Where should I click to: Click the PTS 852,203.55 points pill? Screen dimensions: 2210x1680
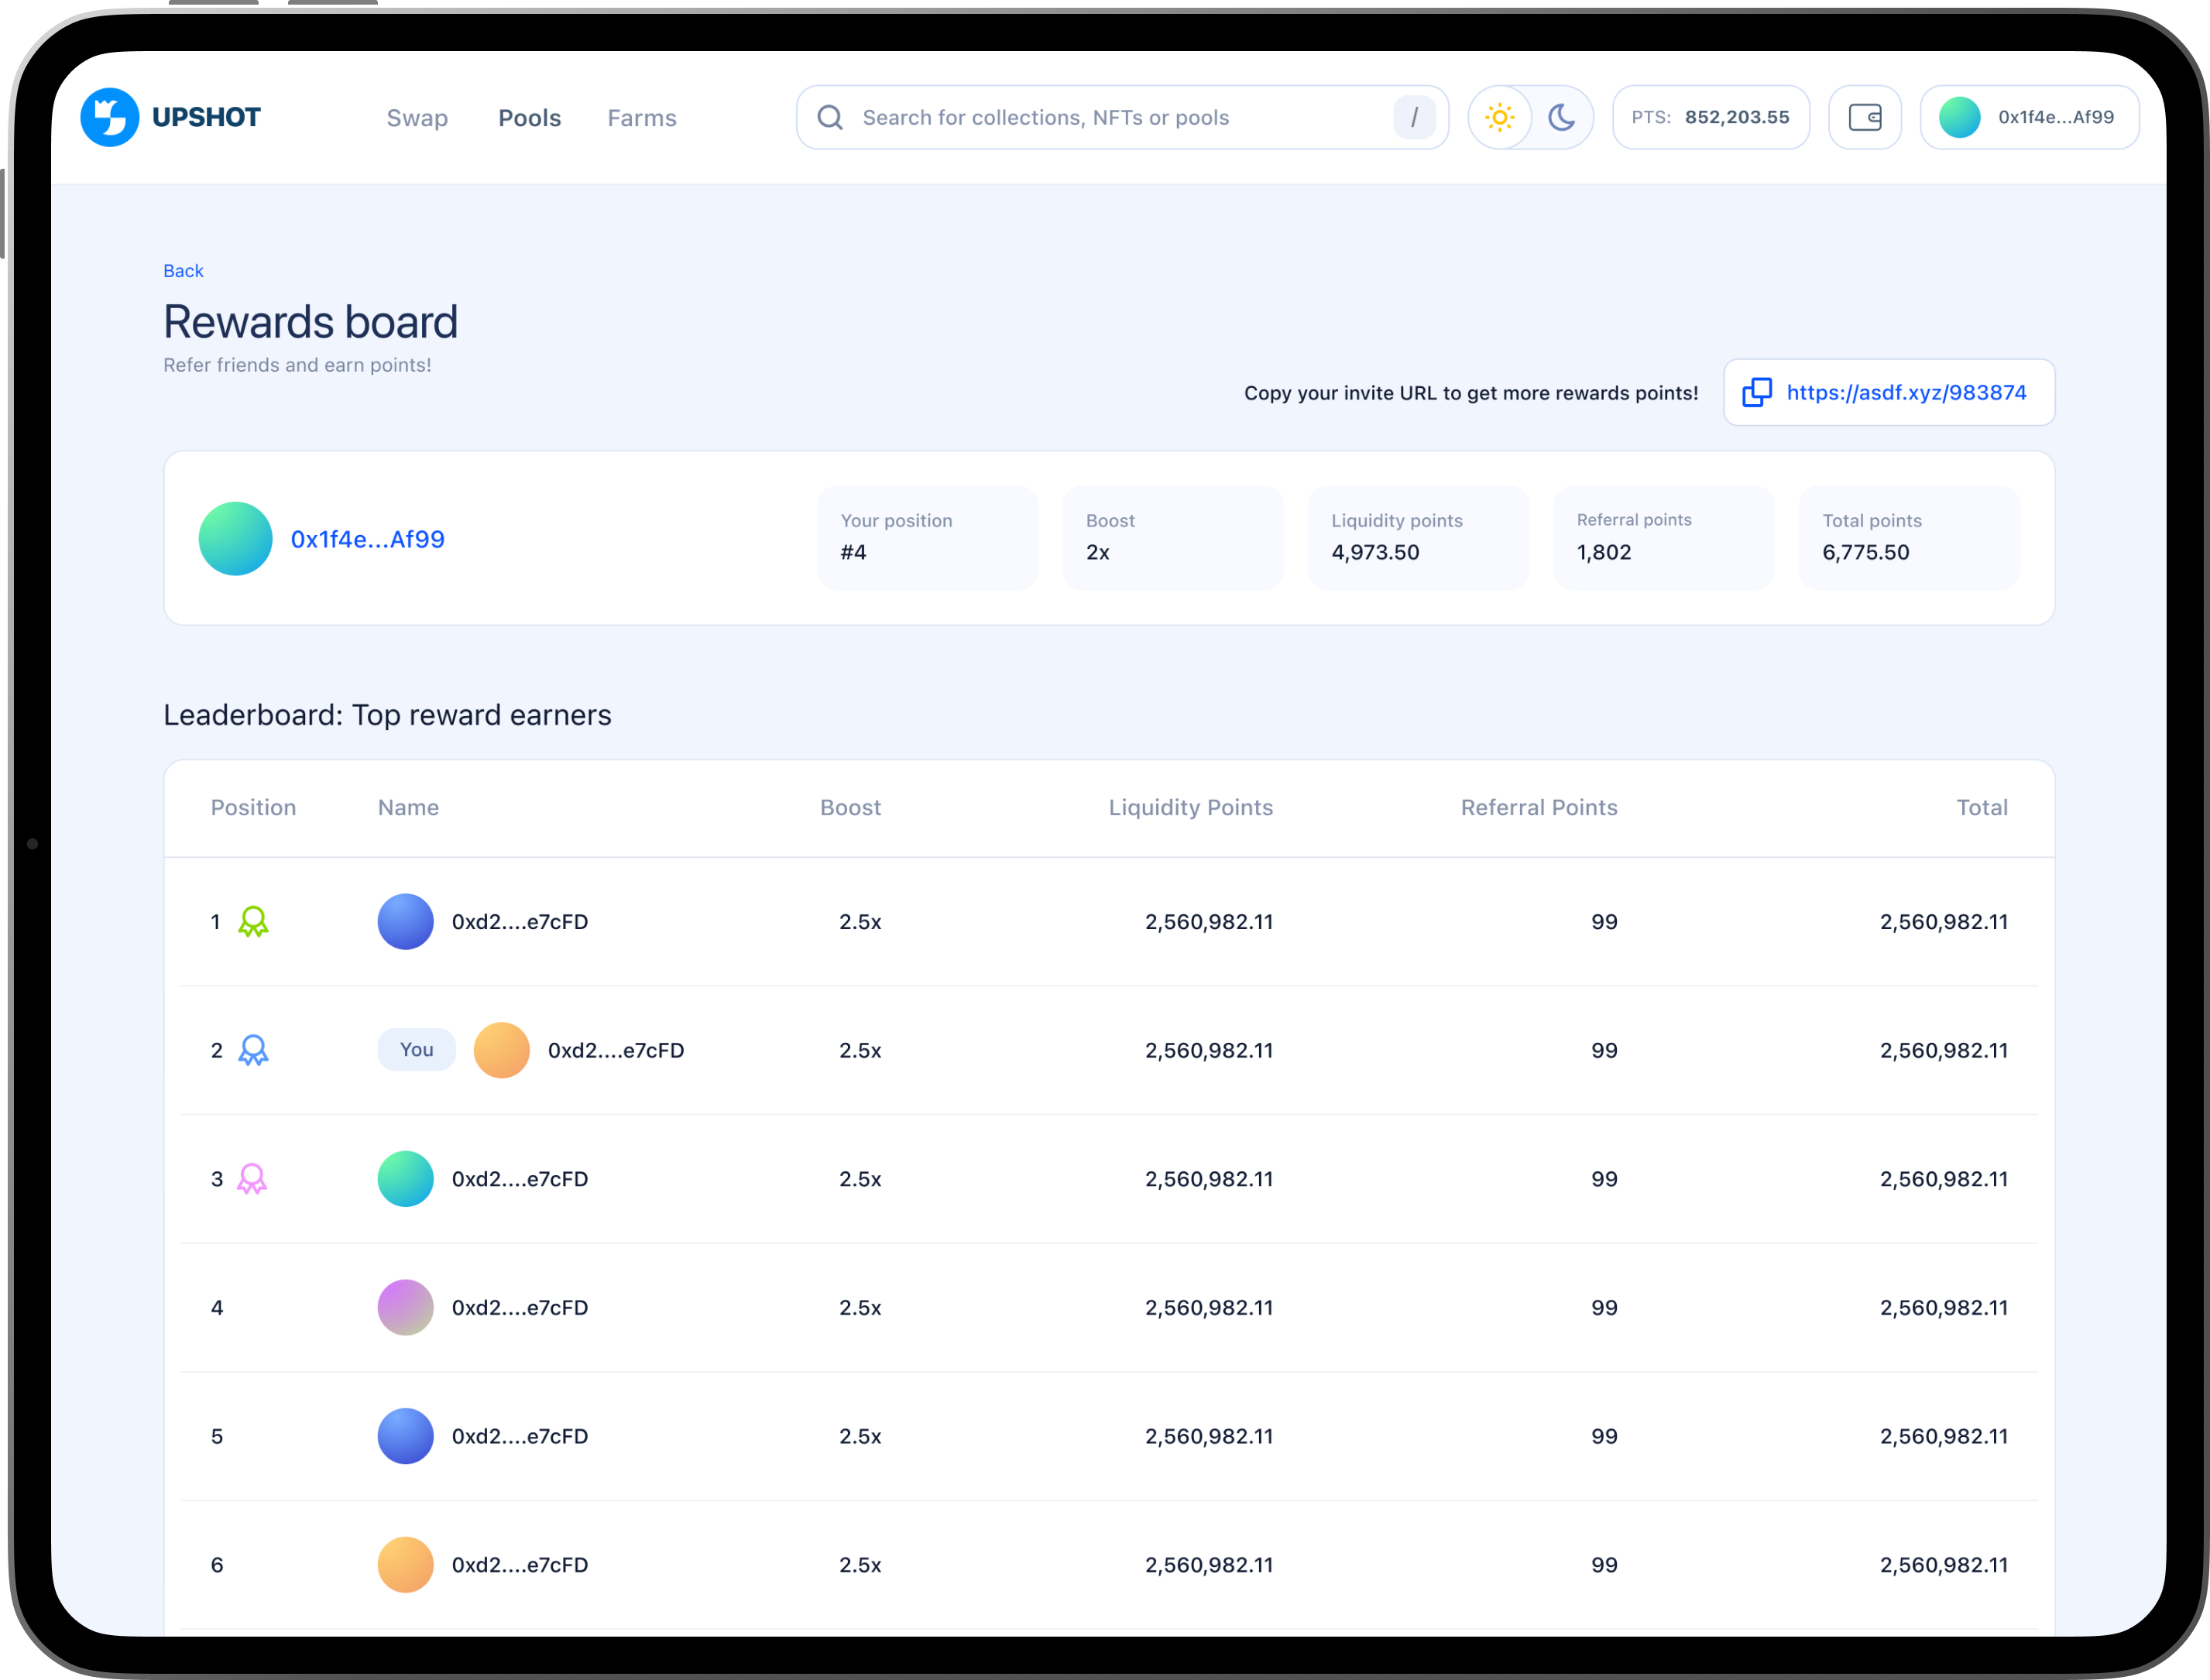click(x=1710, y=118)
